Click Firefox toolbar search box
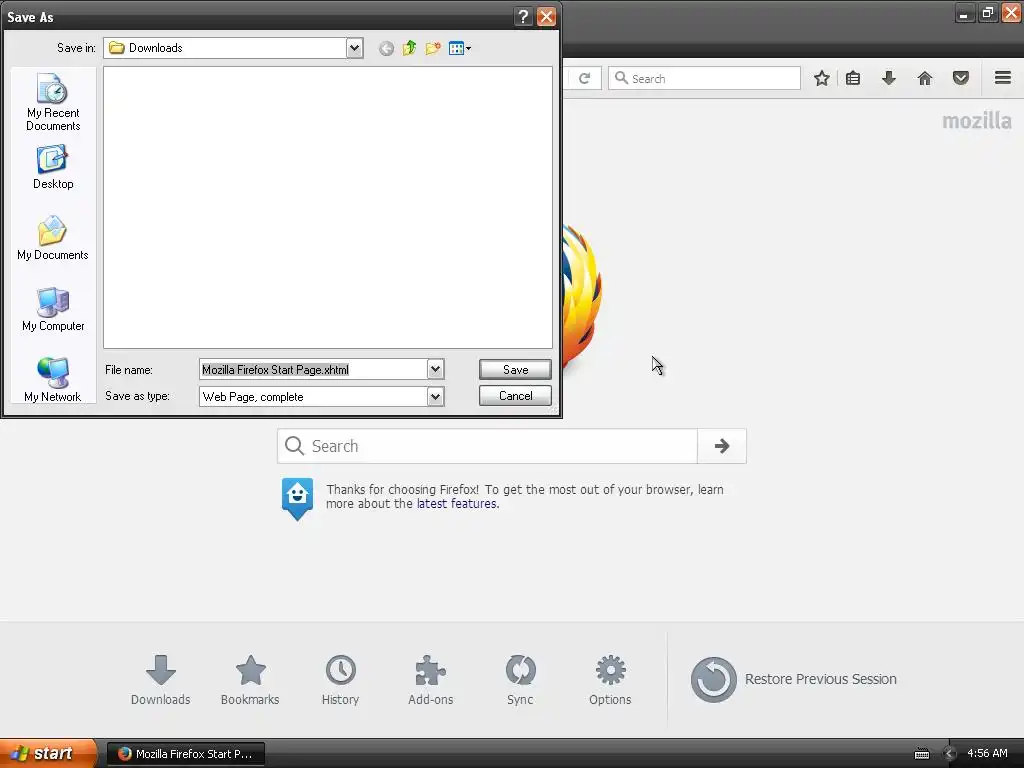 (x=704, y=78)
